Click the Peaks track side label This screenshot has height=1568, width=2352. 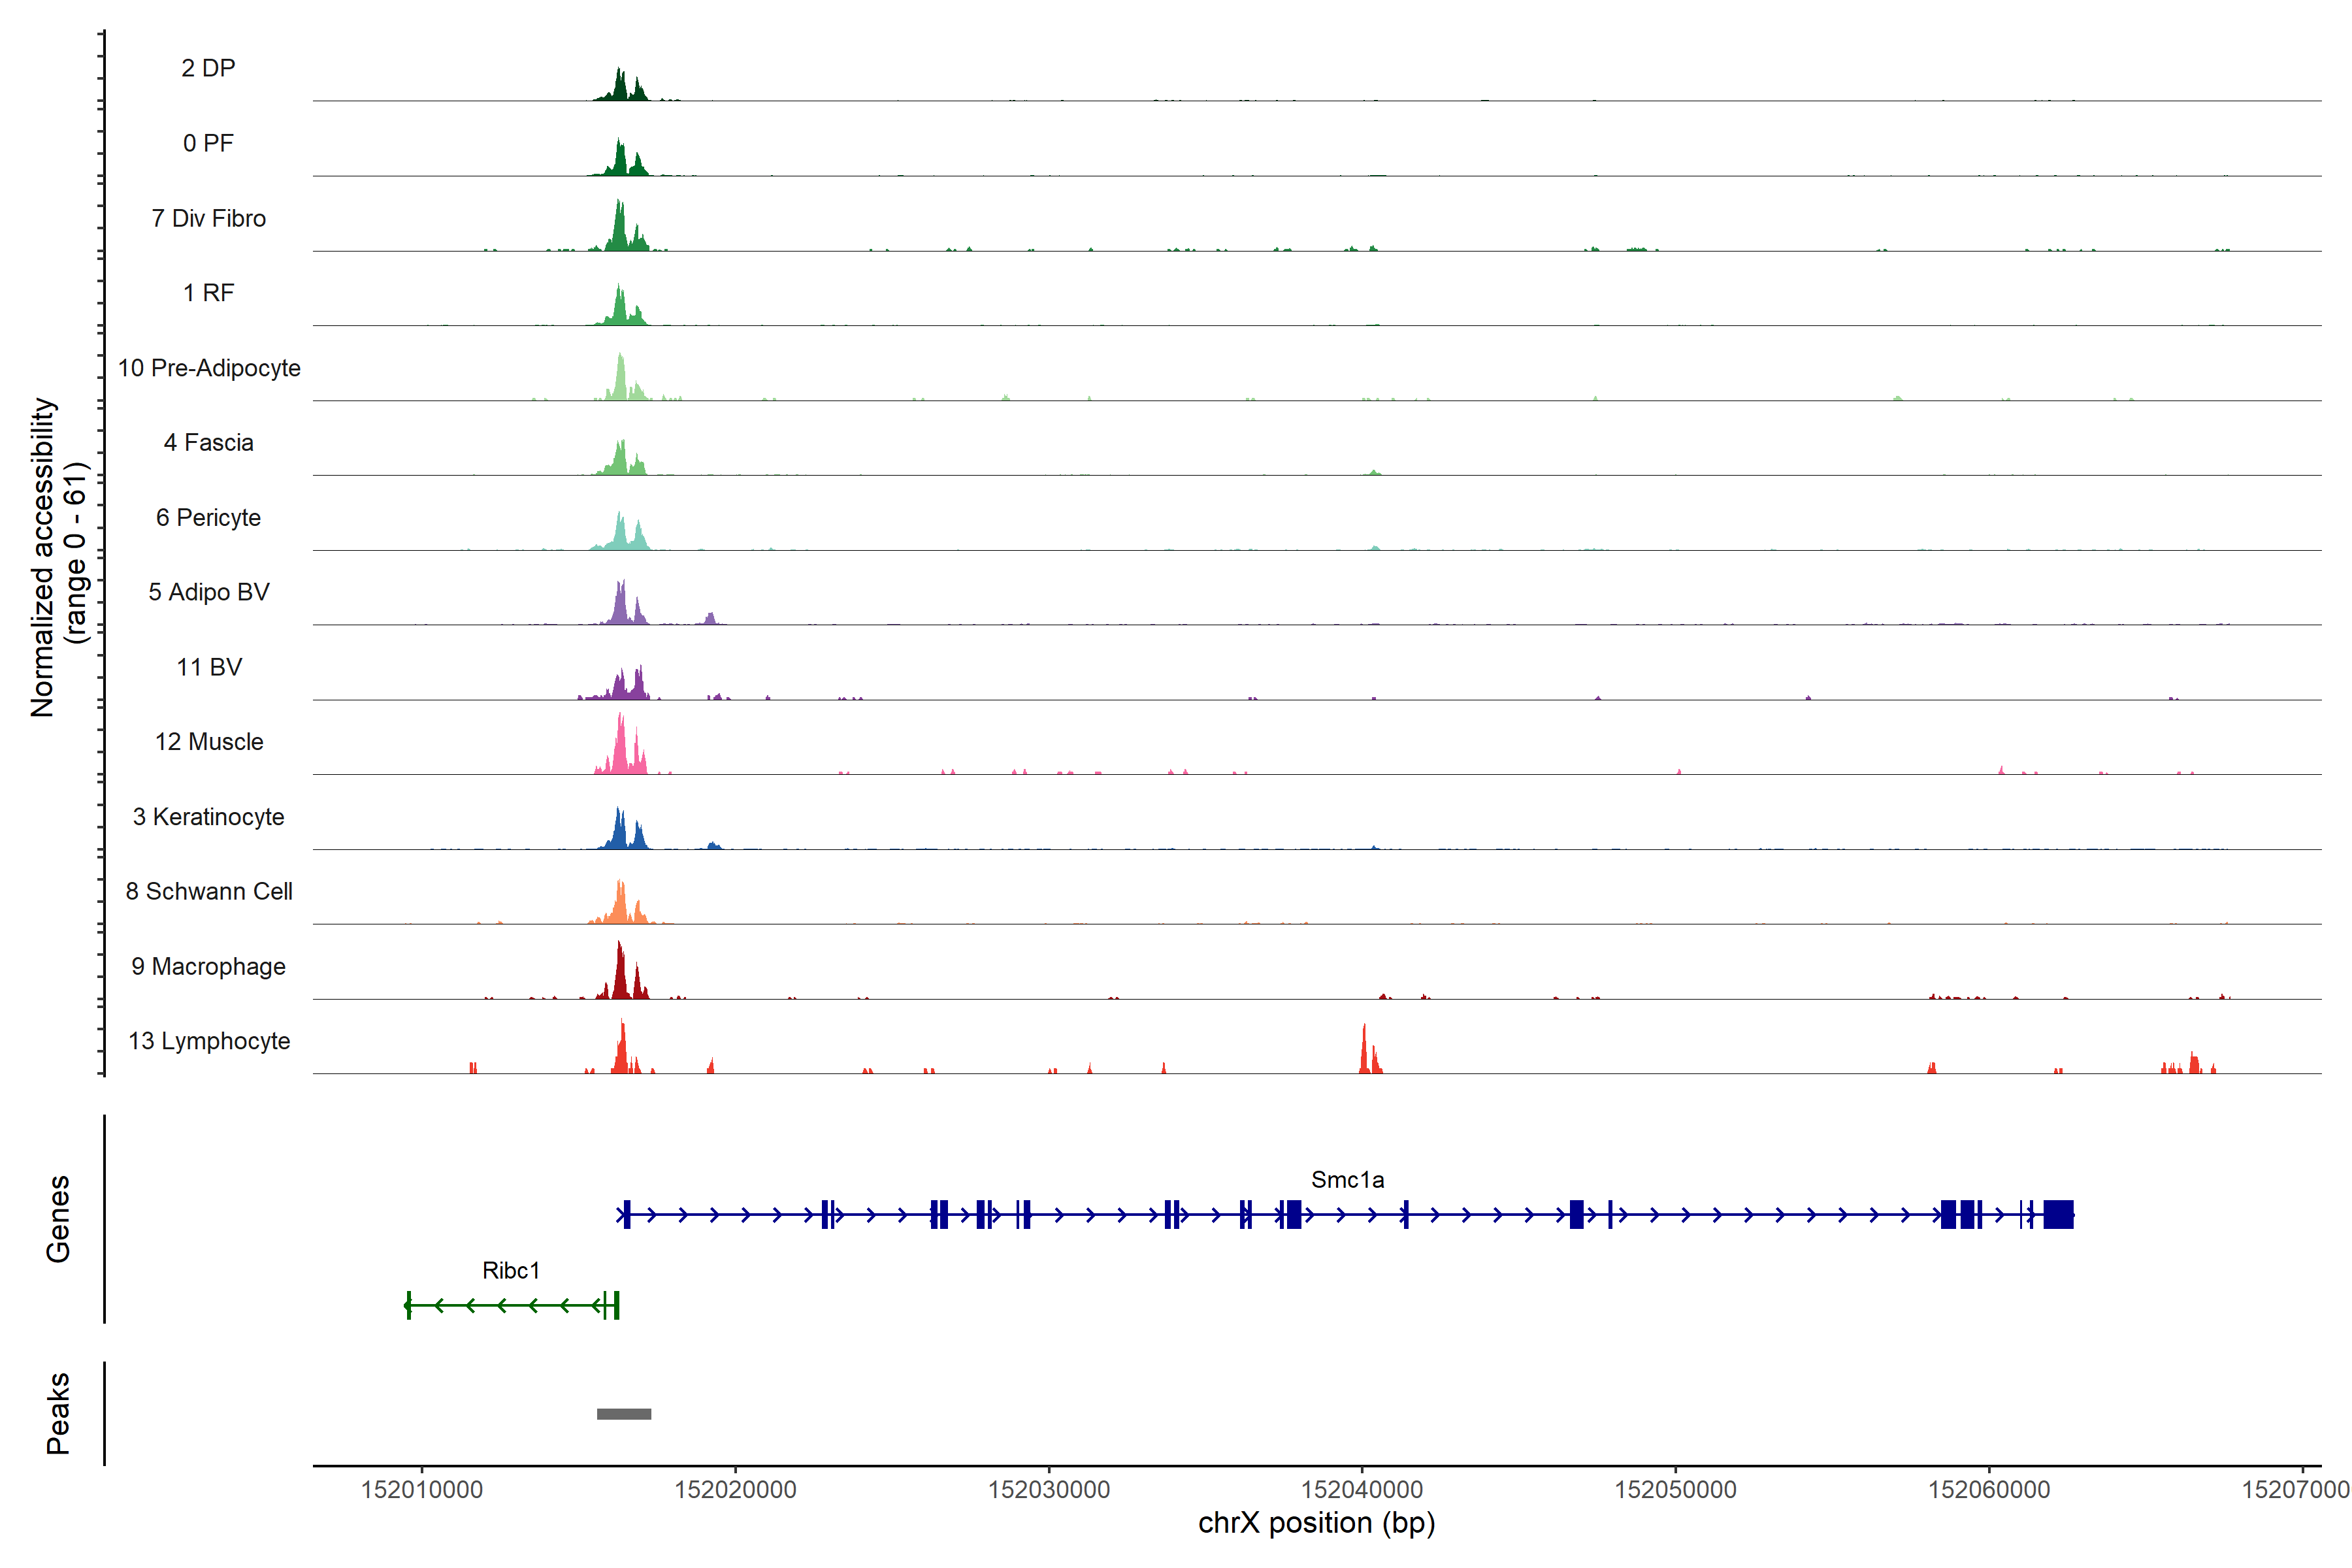58,1412
